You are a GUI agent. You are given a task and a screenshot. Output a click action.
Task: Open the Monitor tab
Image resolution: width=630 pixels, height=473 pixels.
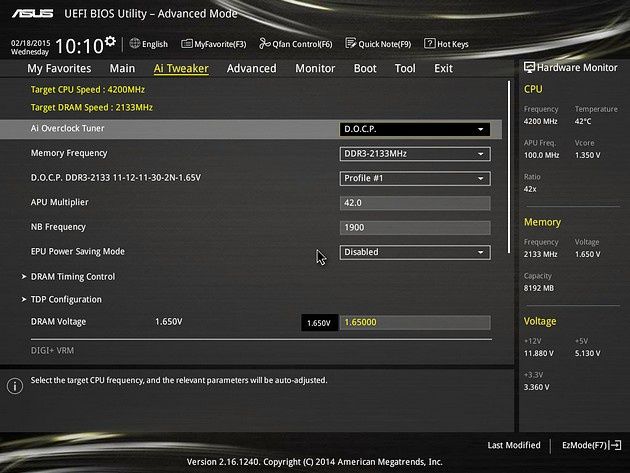(x=315, y=68)
